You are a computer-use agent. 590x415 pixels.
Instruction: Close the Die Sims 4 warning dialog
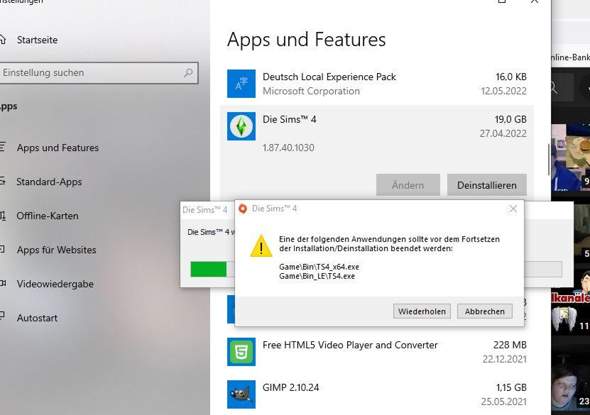(x=513, y=208)
